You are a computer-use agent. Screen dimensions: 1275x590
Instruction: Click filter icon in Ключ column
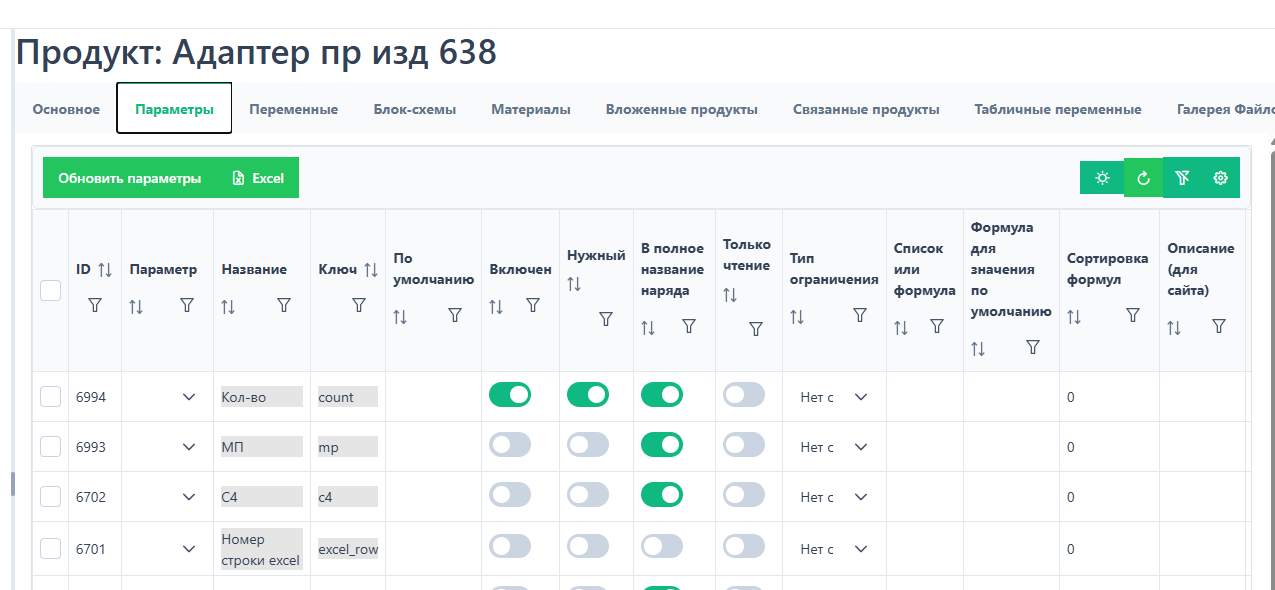pos(359,305)
